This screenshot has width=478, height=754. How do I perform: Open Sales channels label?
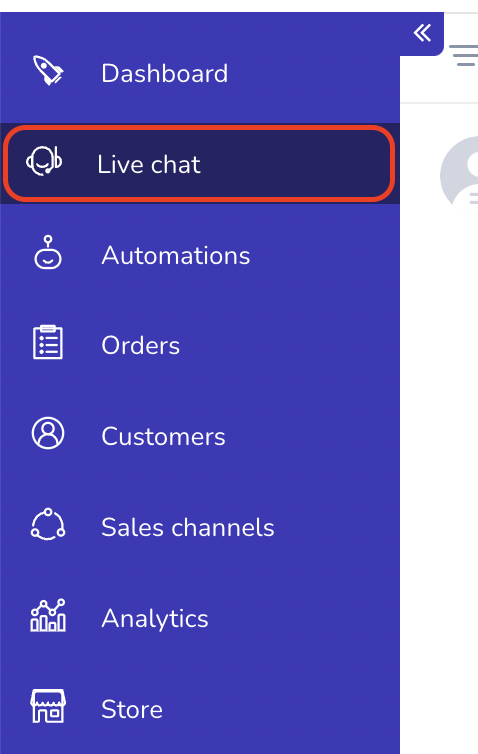(188, 527)
